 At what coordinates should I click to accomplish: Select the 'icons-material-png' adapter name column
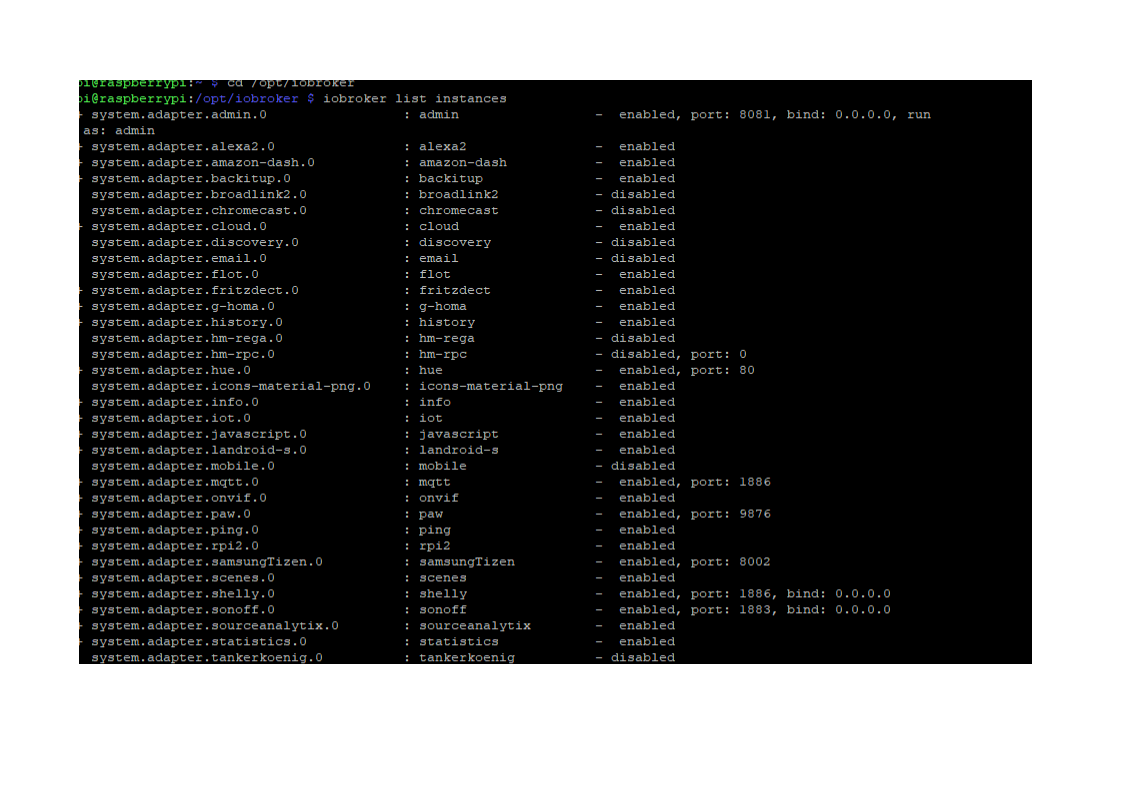pos(491,386)
